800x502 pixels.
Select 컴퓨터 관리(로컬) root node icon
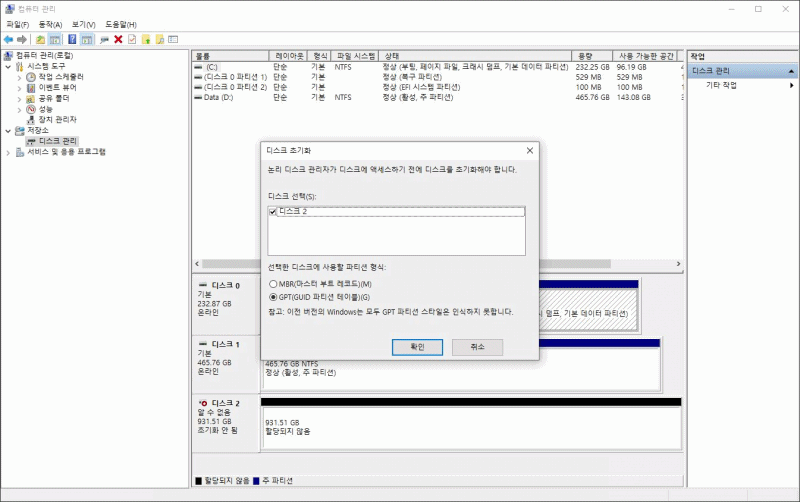coord(9,55)
